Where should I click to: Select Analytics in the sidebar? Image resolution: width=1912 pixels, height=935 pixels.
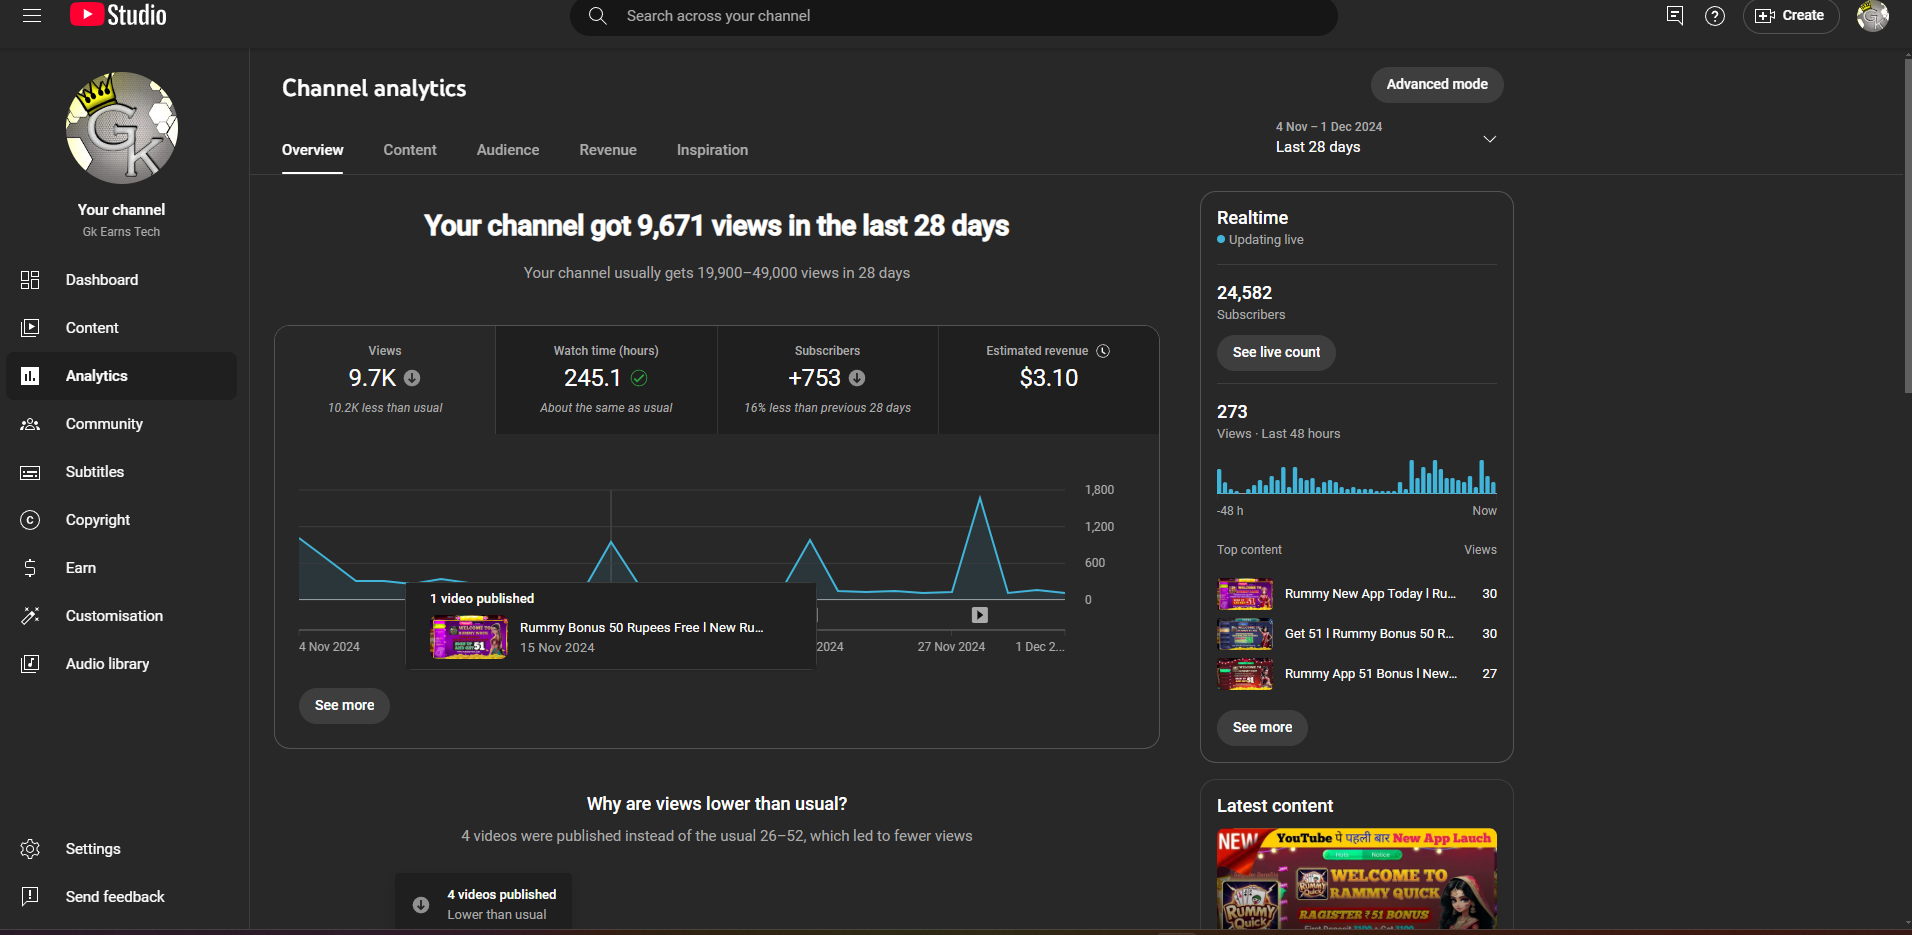(x=122, y=376)
